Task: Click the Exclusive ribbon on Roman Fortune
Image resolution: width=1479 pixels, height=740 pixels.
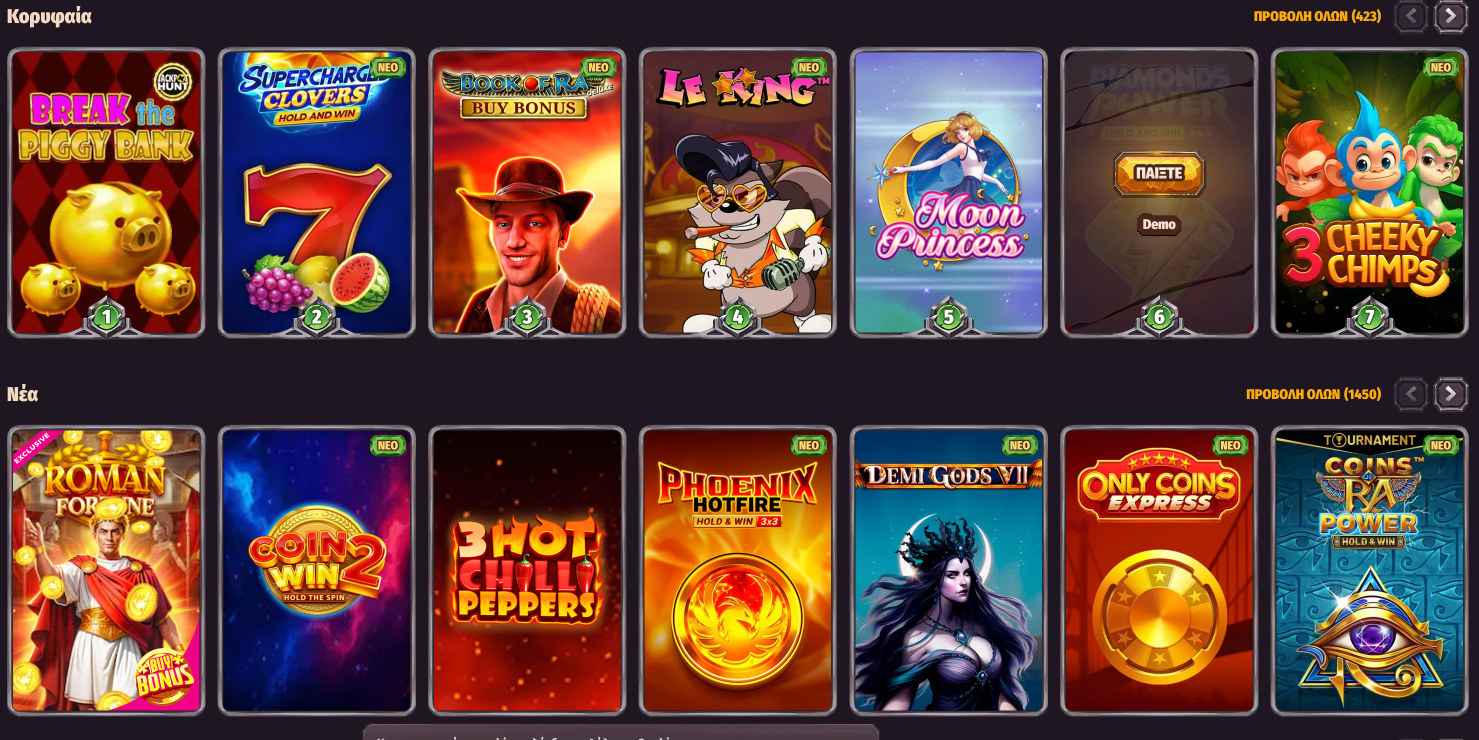Action: click(x=33, y=449)
